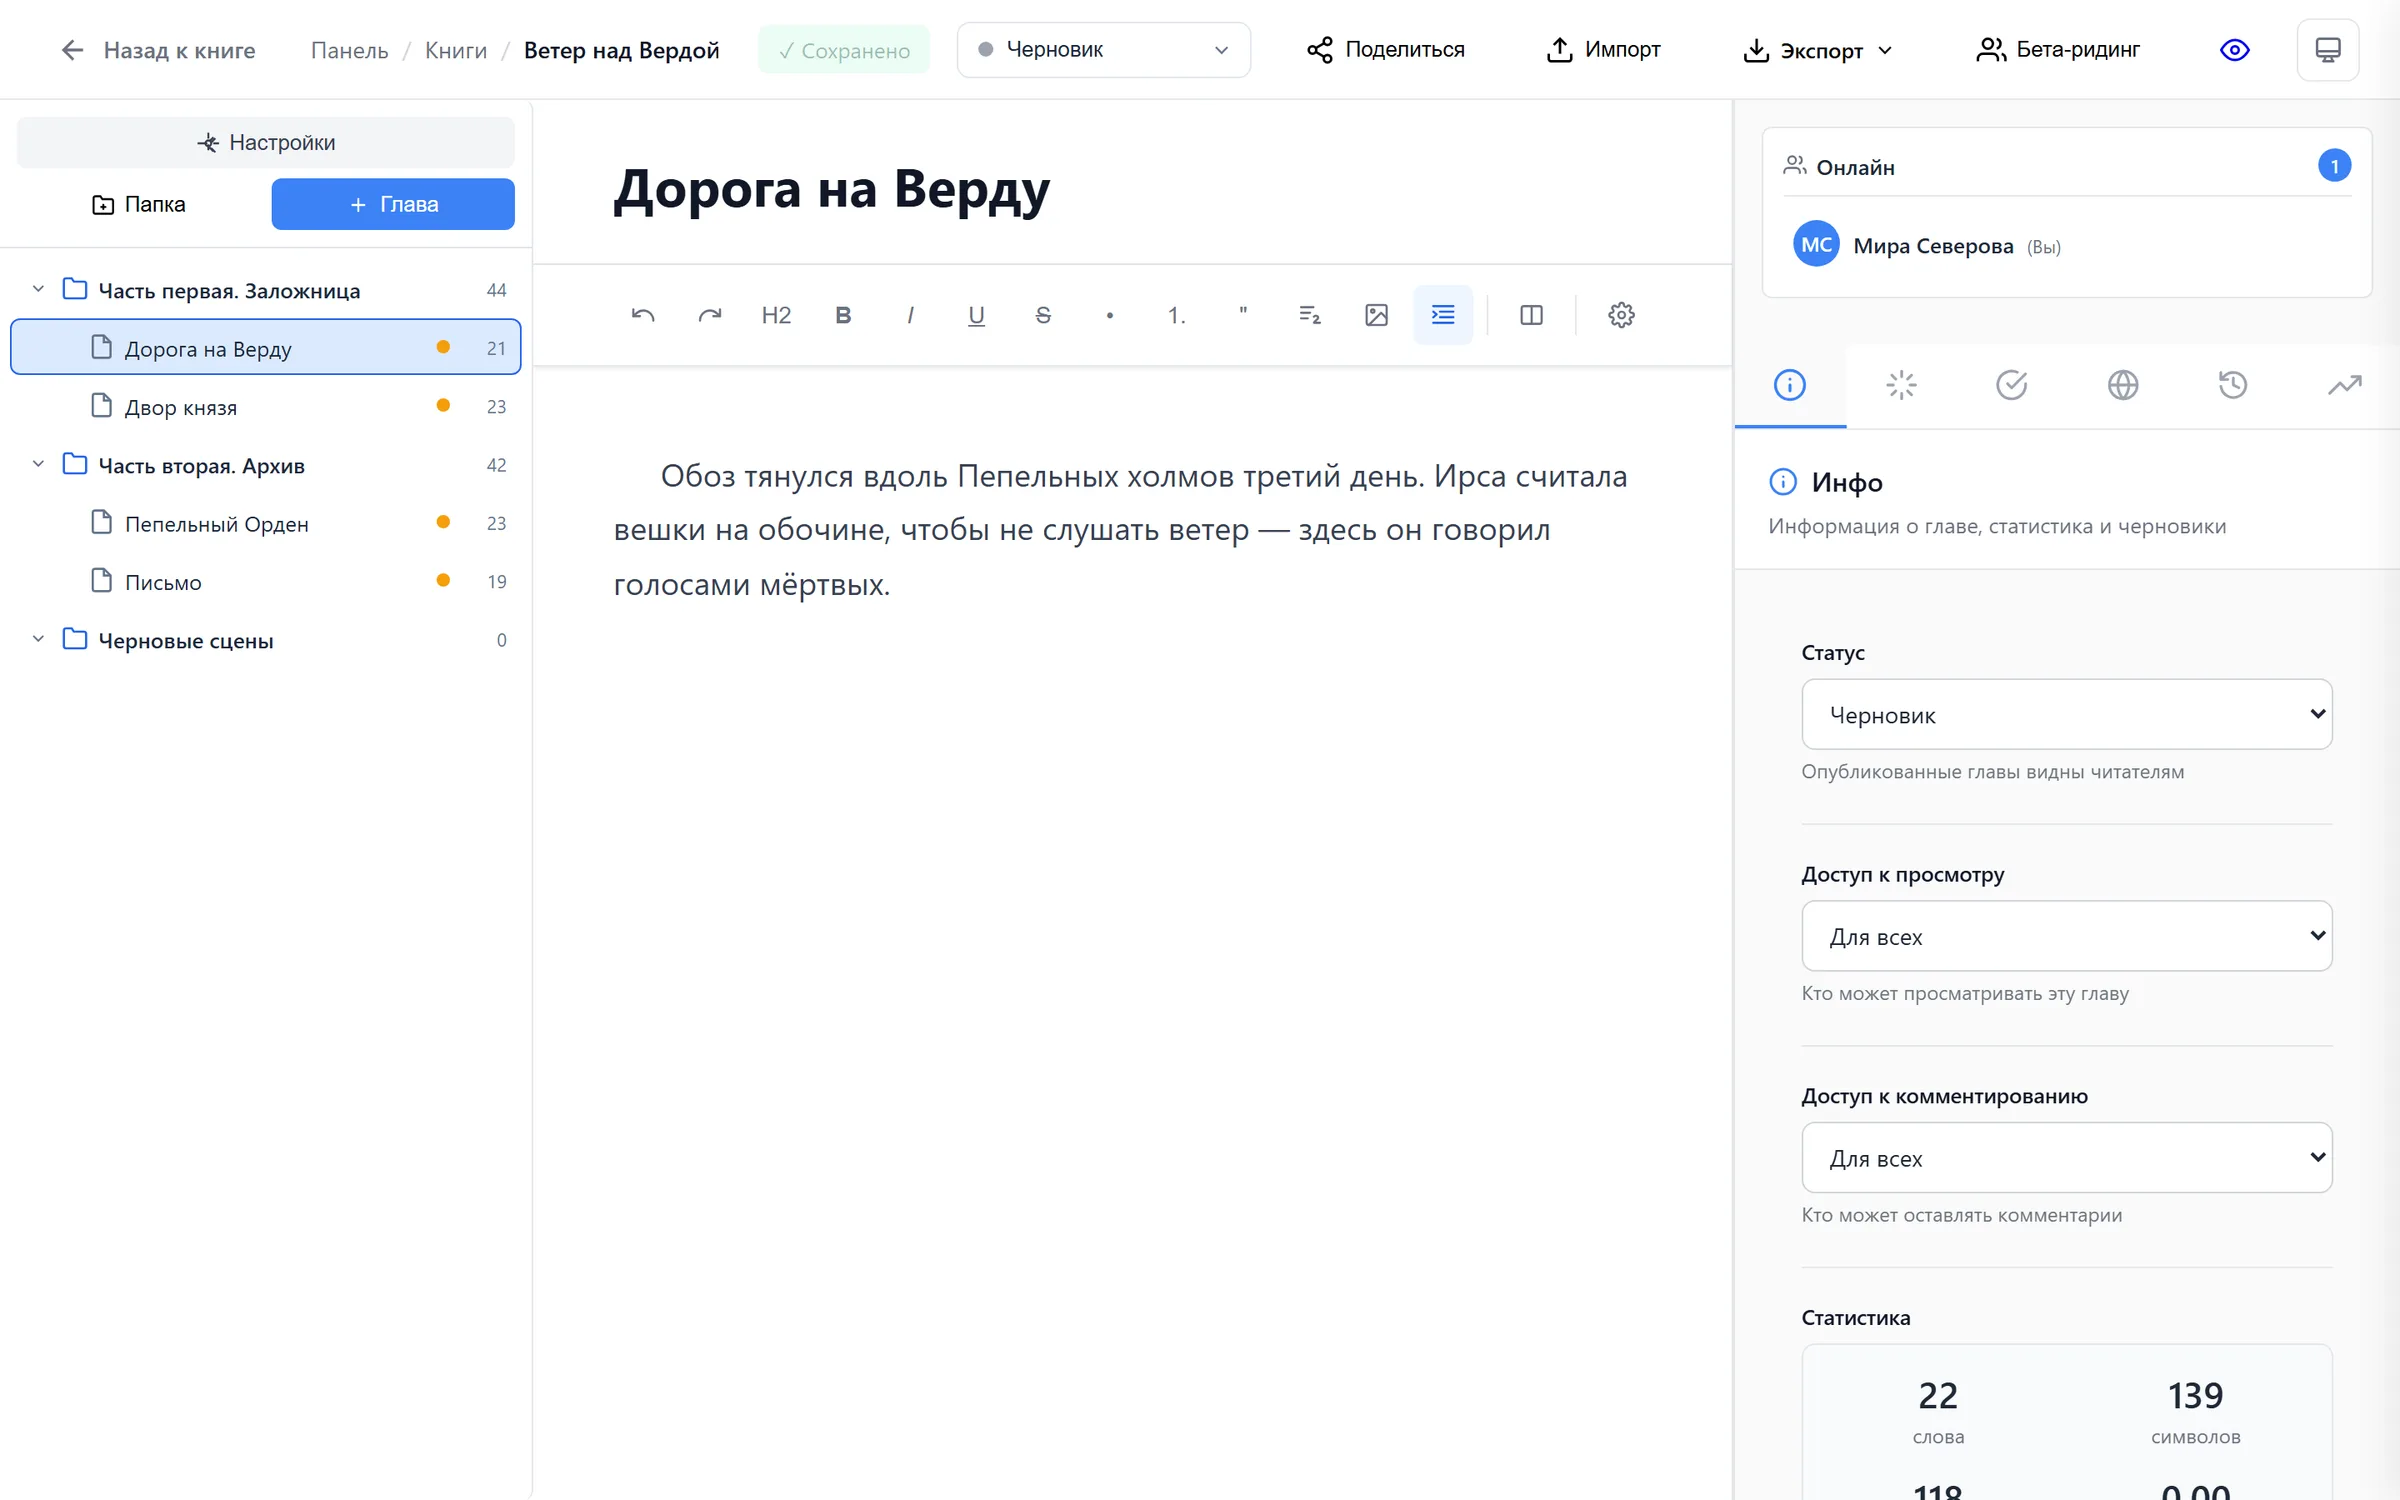Toggle underline formatting
The width and height of the screenshot is (2400, 1500).
coord(976,315)
